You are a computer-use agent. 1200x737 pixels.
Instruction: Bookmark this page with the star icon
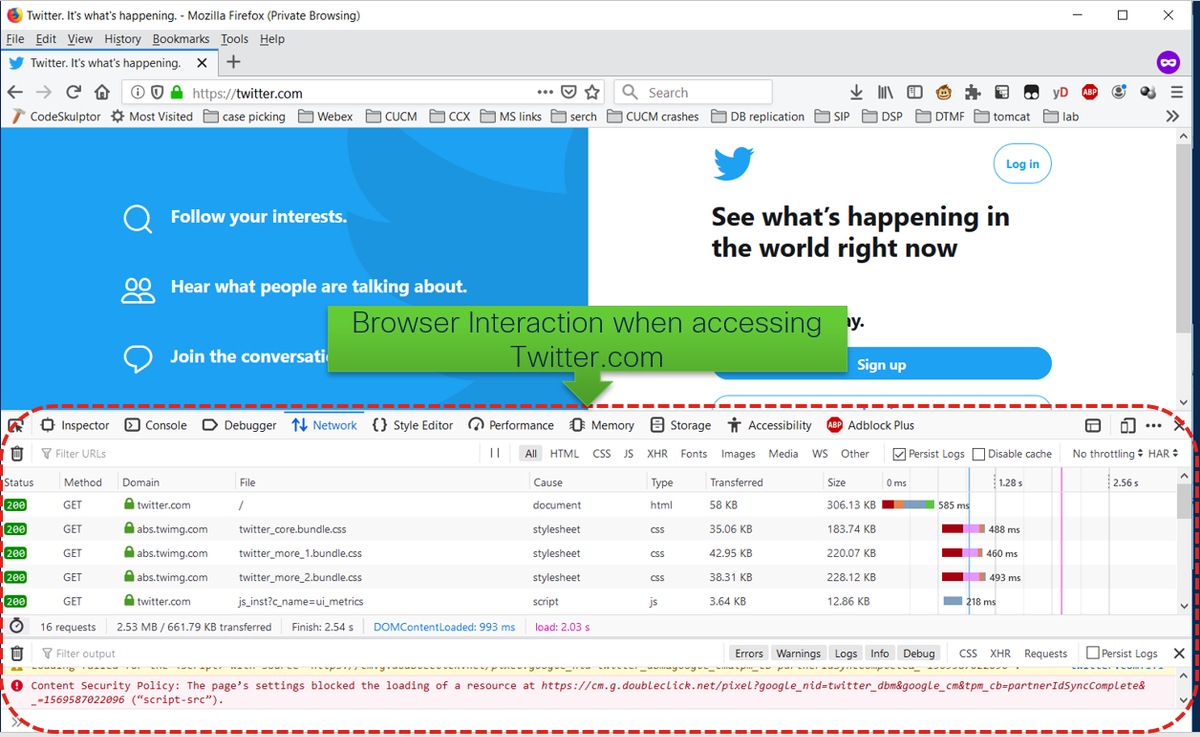coord(592,92)
